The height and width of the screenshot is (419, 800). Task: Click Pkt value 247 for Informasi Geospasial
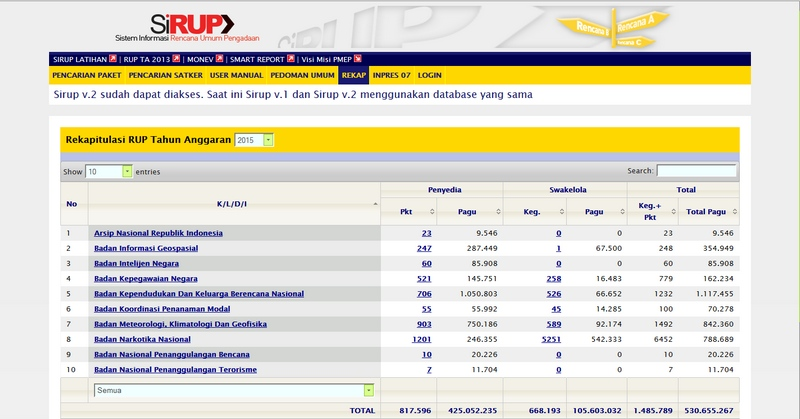click(x=424, y=249)
